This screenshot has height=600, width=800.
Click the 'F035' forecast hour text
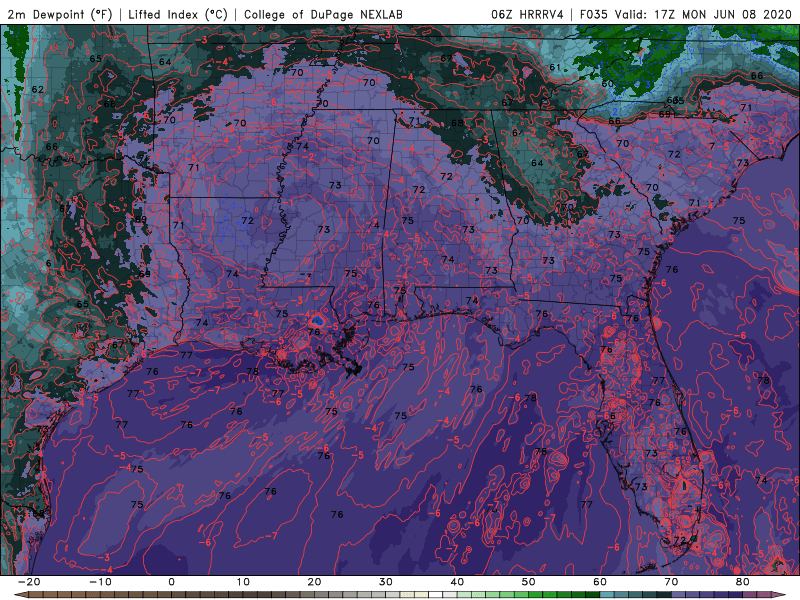point(594,14)
